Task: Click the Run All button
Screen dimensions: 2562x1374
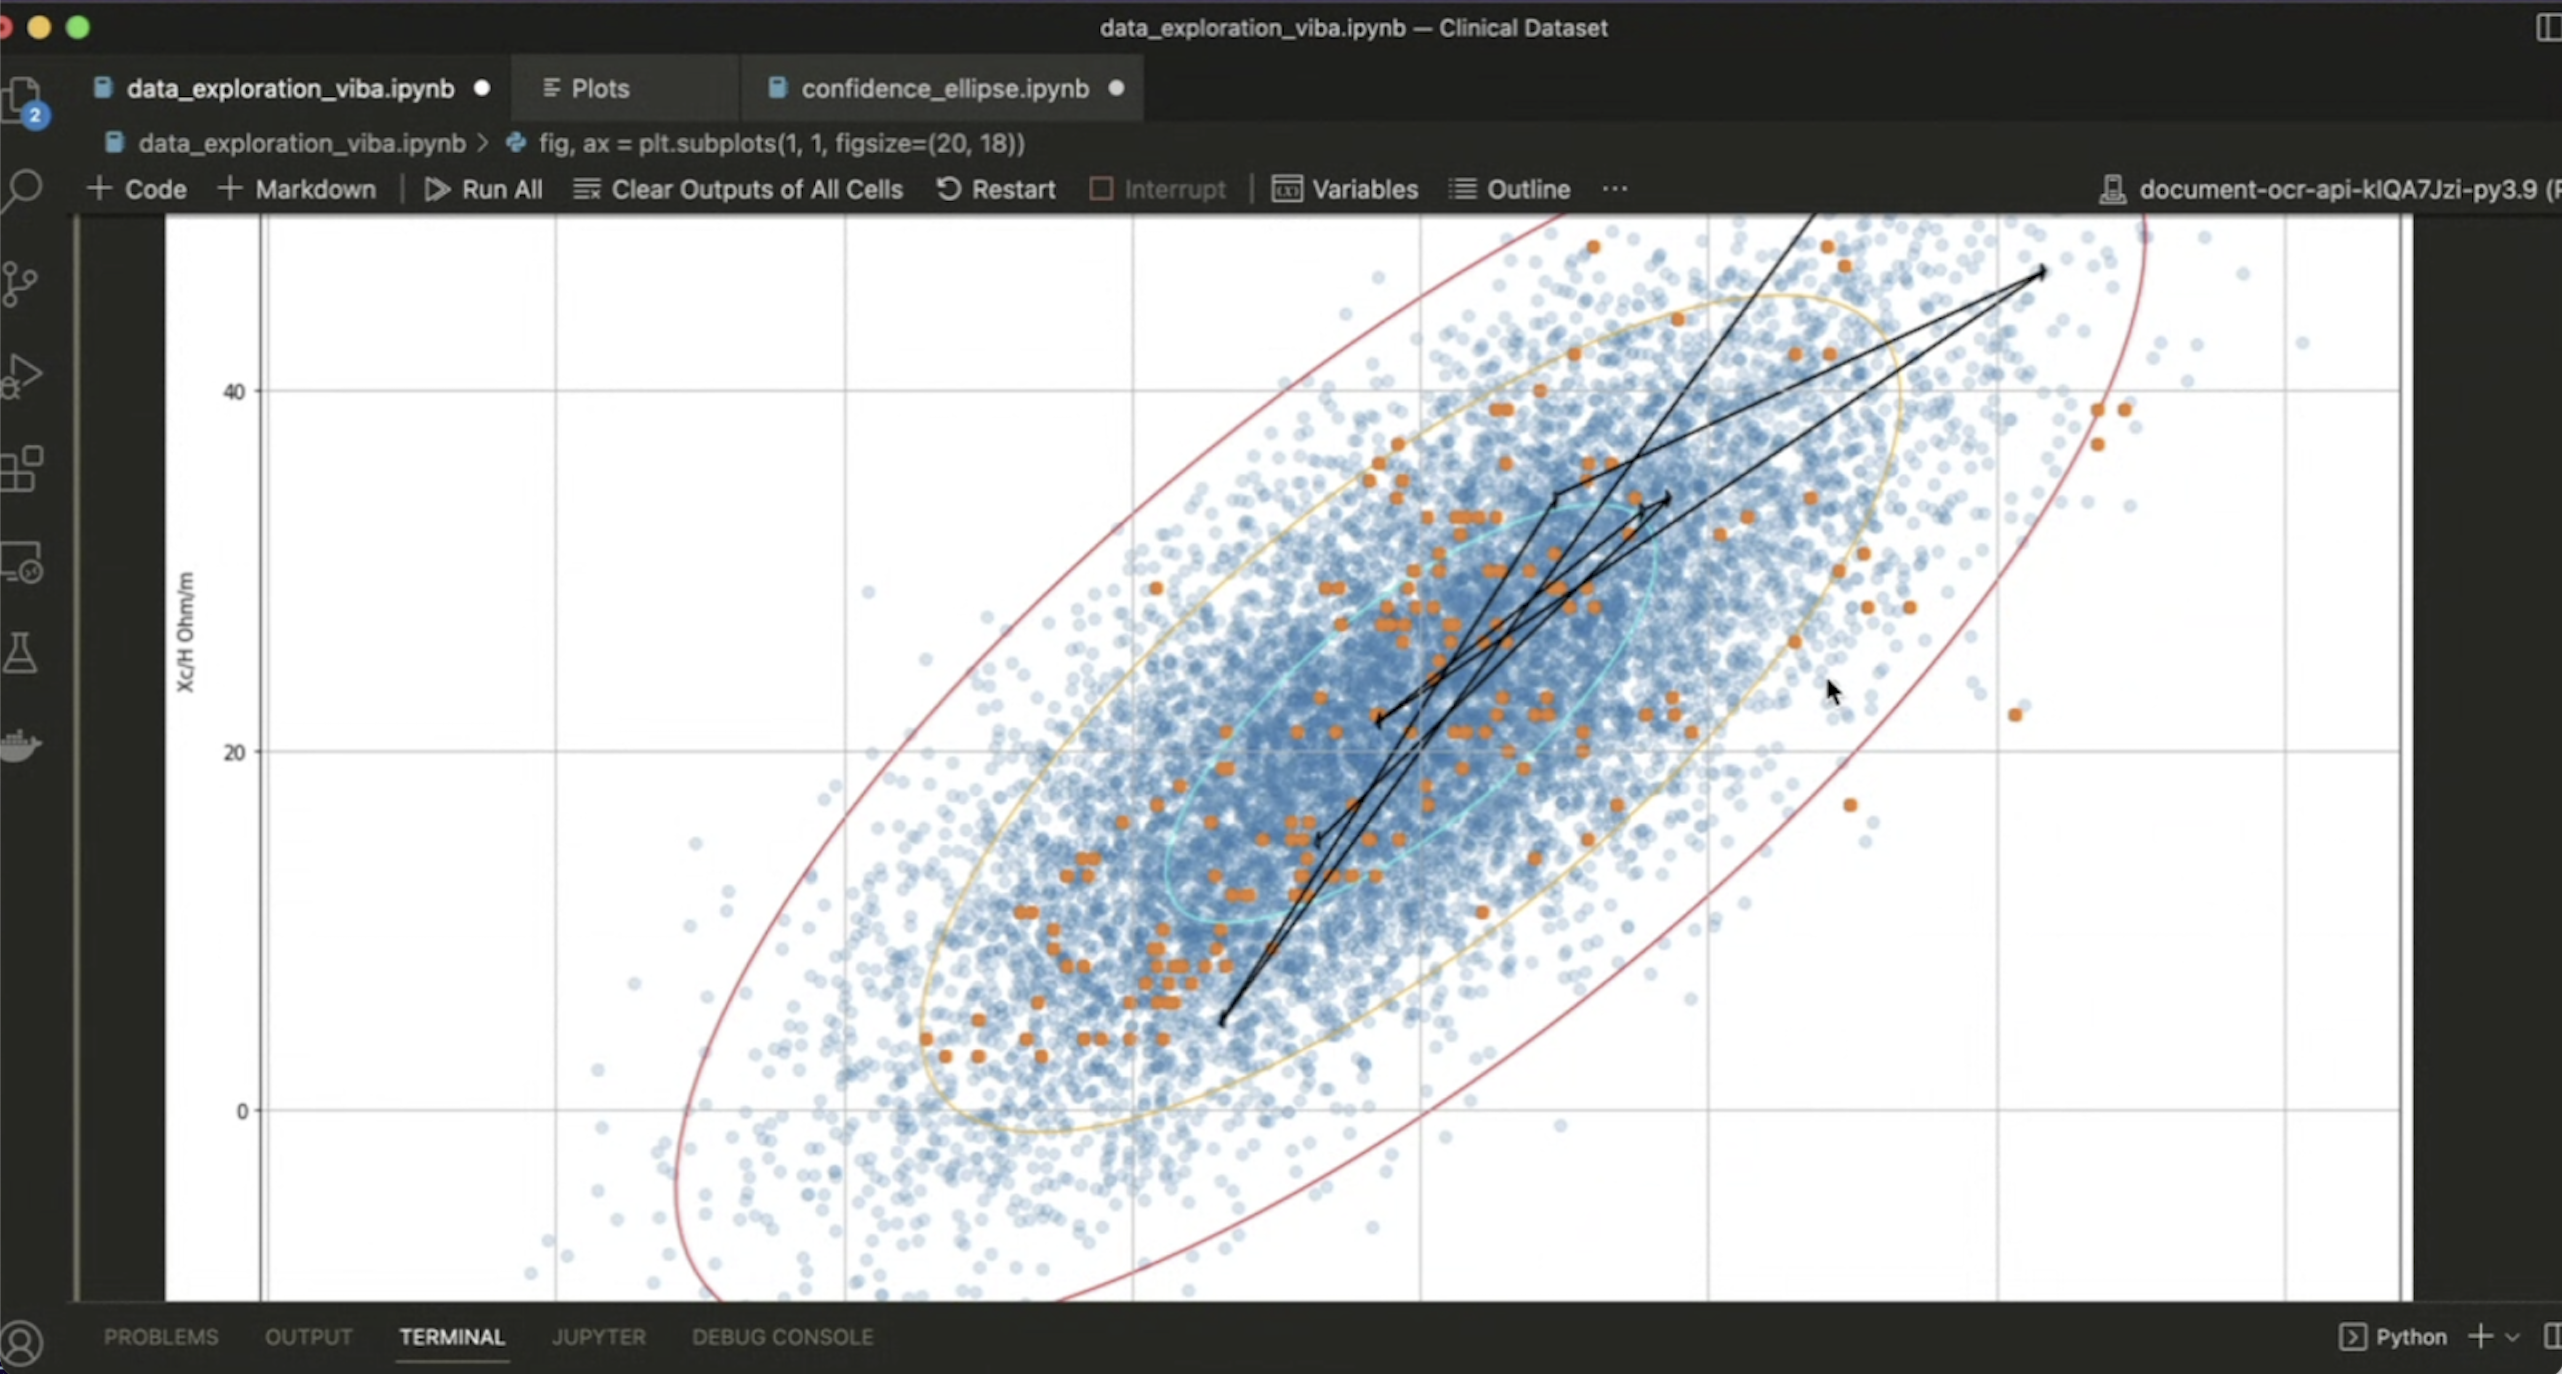Action: [x=484, y=189]
